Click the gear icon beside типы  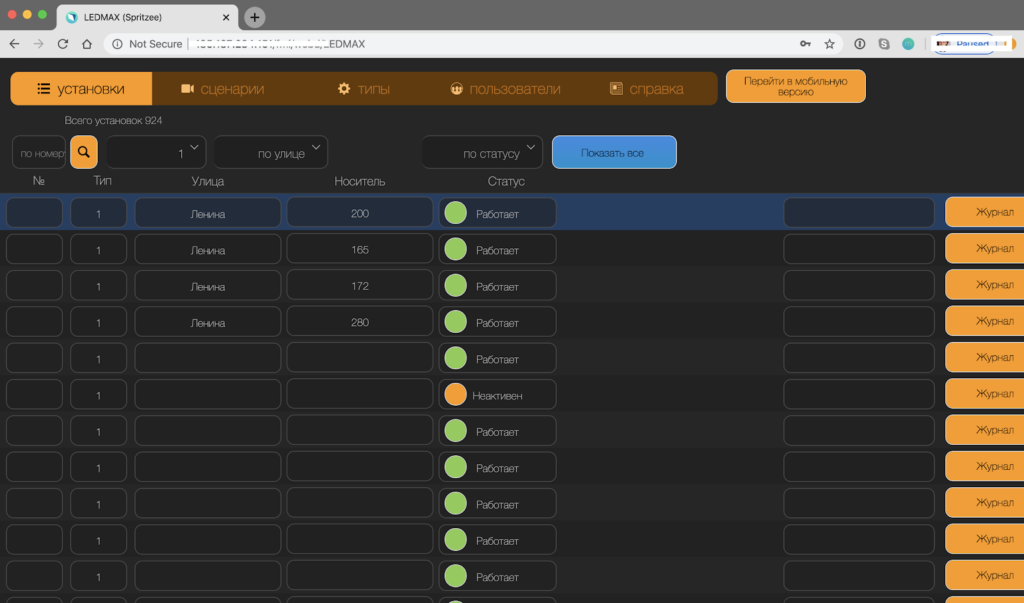tap(344, 88)
